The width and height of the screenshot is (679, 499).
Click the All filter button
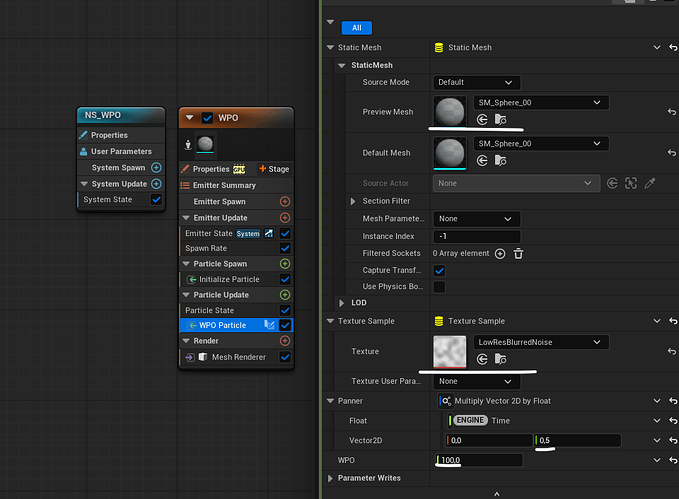356,28
